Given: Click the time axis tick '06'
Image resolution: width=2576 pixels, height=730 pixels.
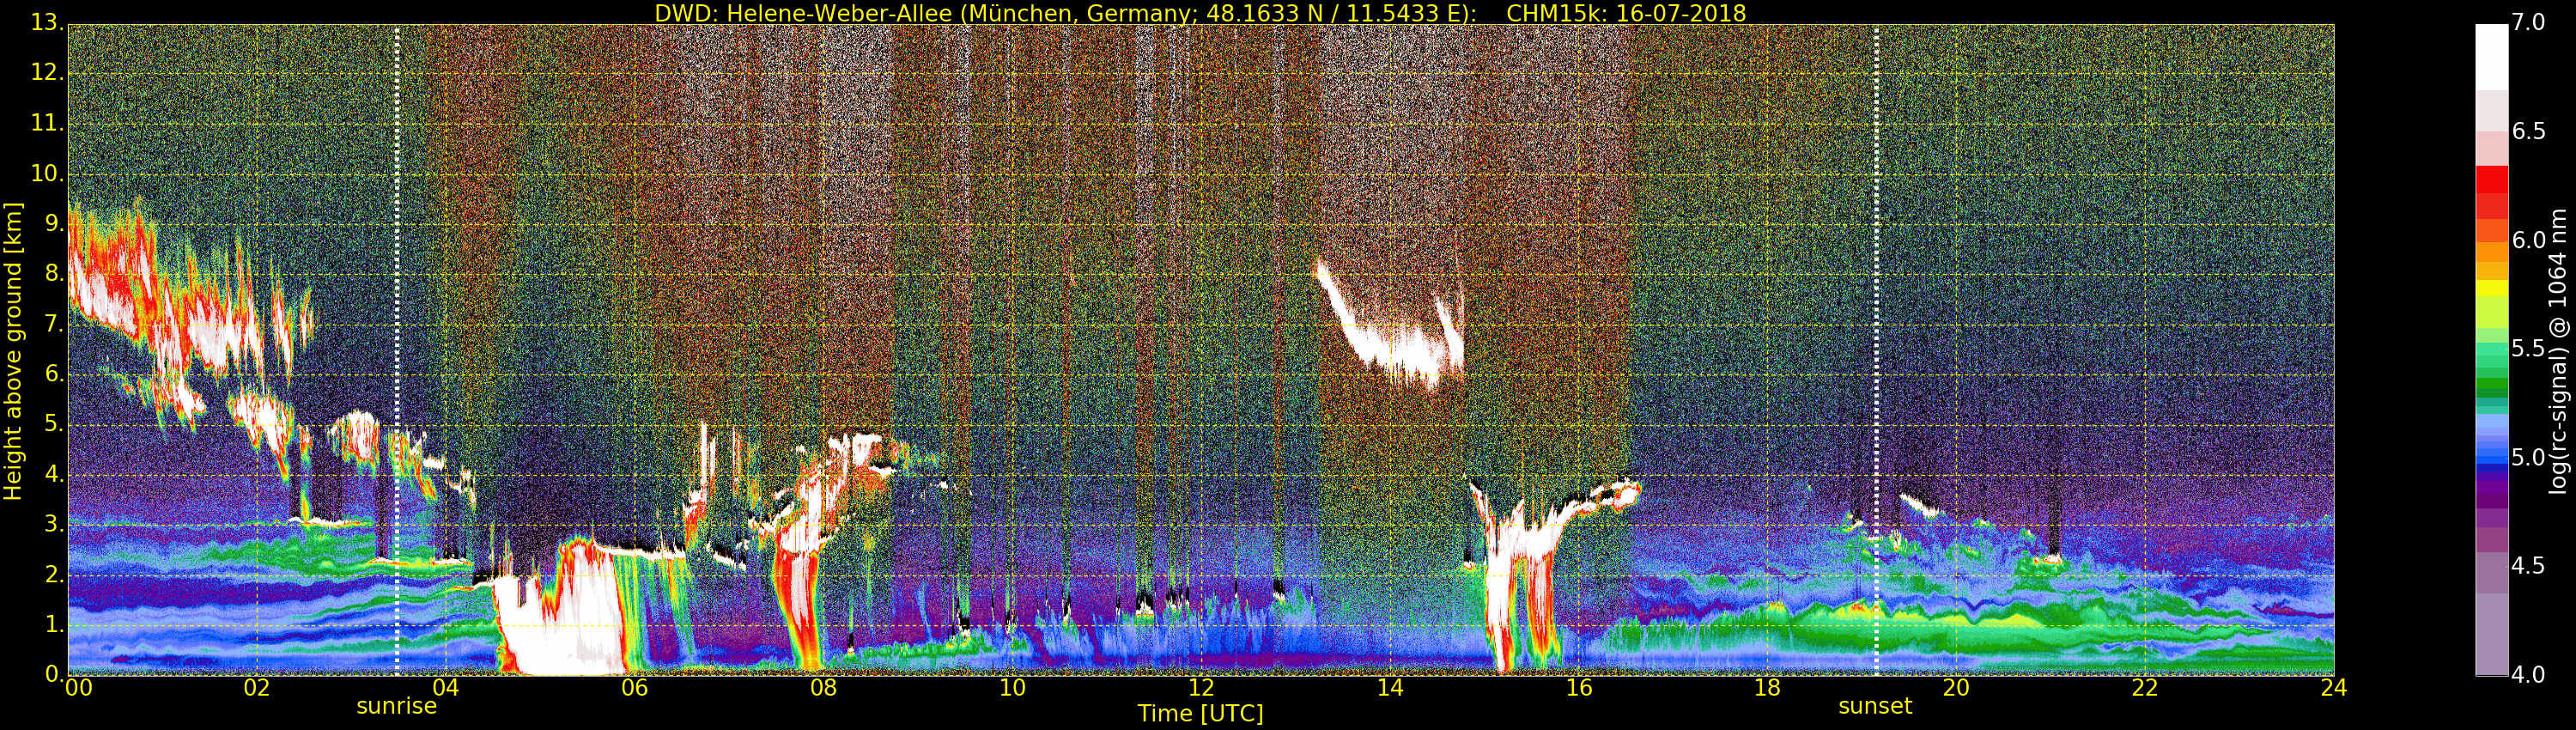Looking at the screenshot, I should coord(635,688).
